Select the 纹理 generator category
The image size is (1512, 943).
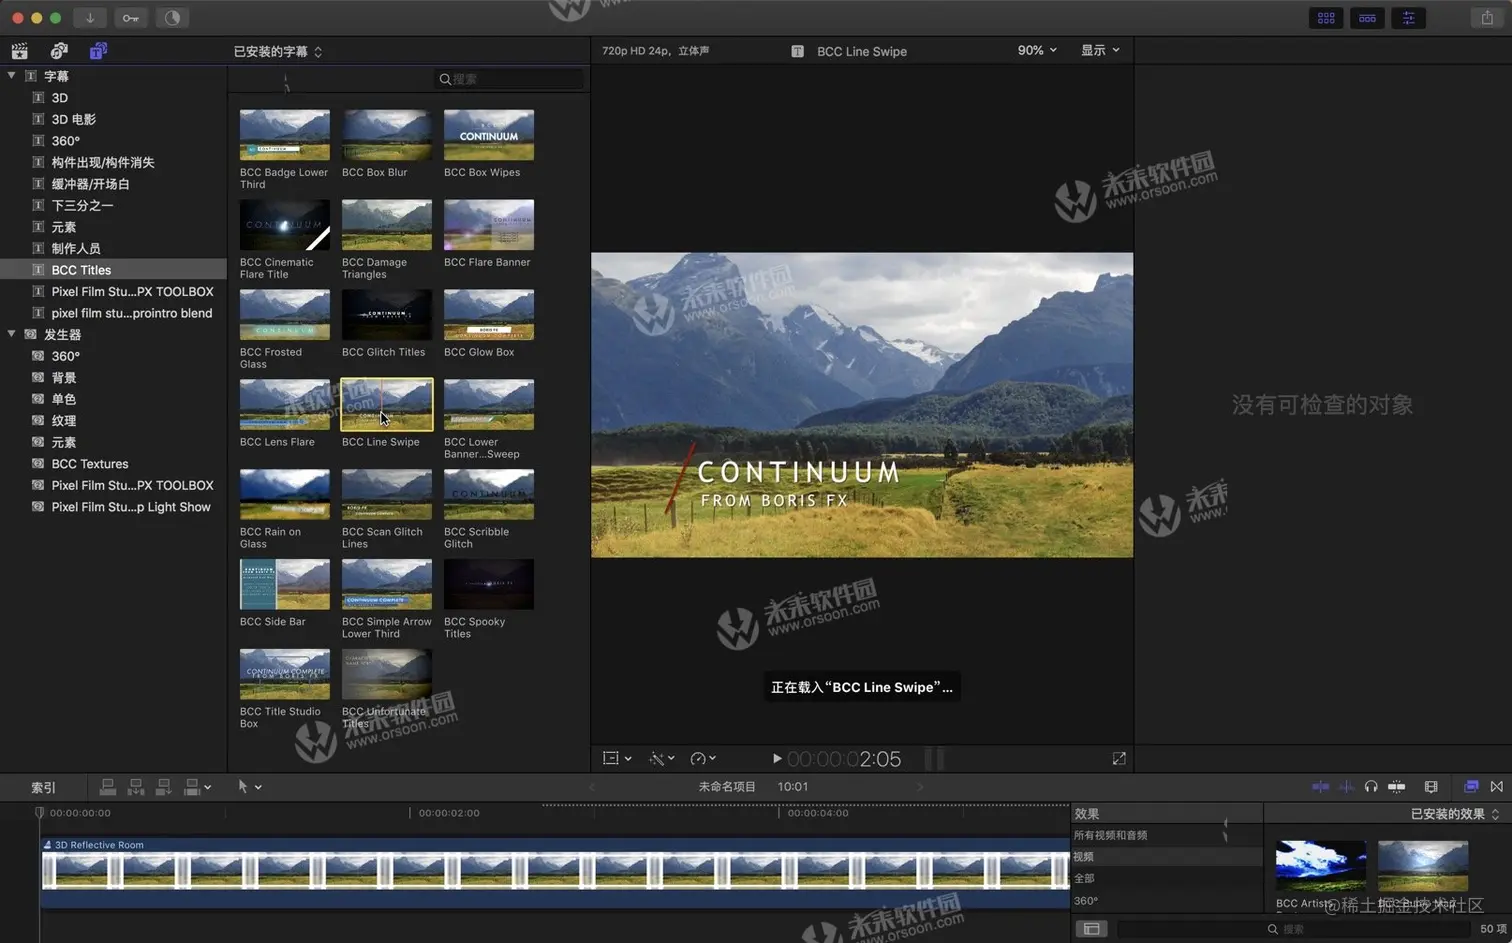tap(64, 421)
